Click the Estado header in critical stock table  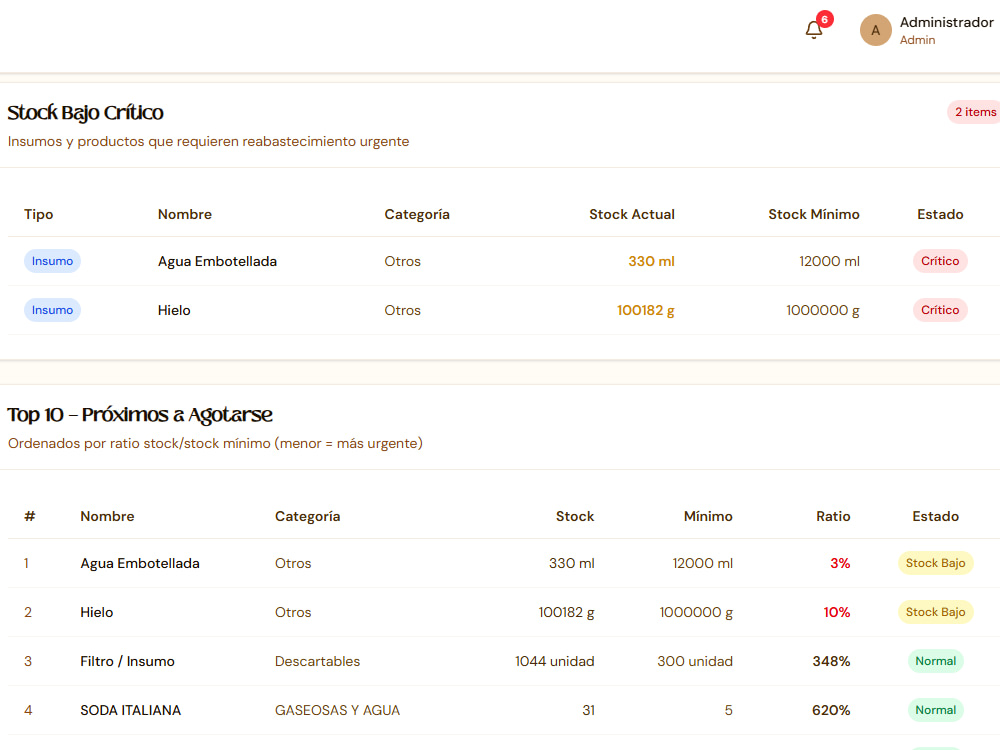[x=940, y=214]
